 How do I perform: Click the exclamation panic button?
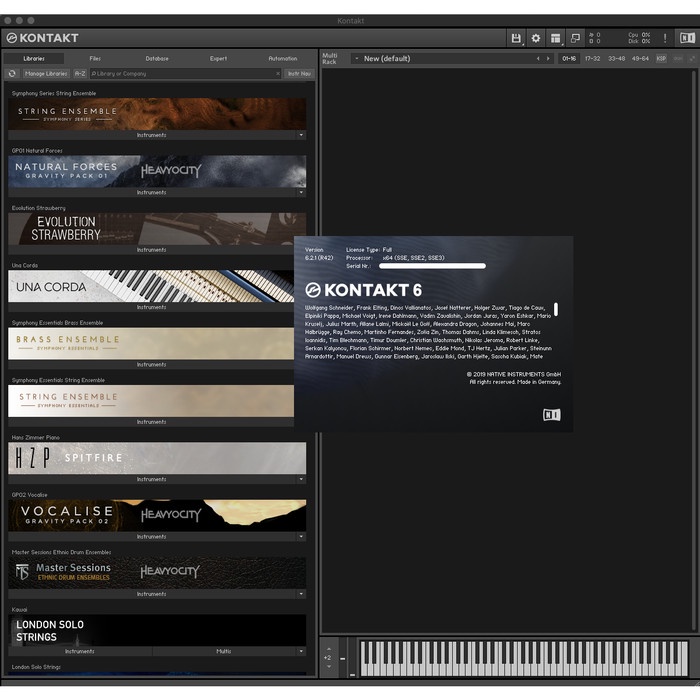(665, 38)
